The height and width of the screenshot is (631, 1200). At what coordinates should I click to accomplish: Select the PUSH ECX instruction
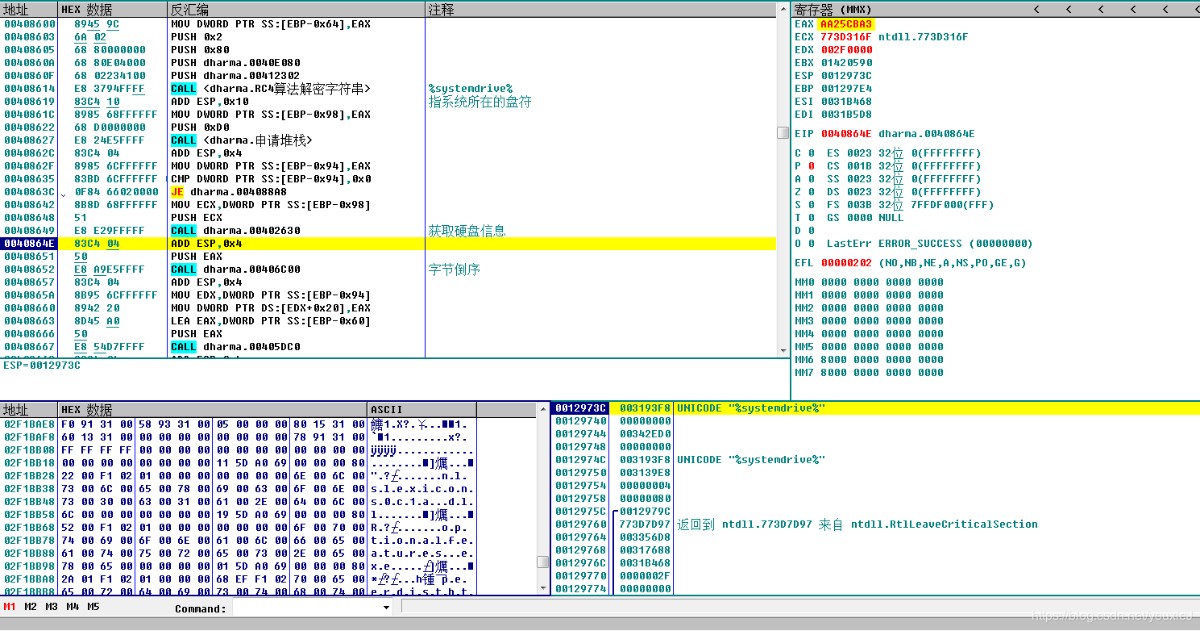coord(197,218)
